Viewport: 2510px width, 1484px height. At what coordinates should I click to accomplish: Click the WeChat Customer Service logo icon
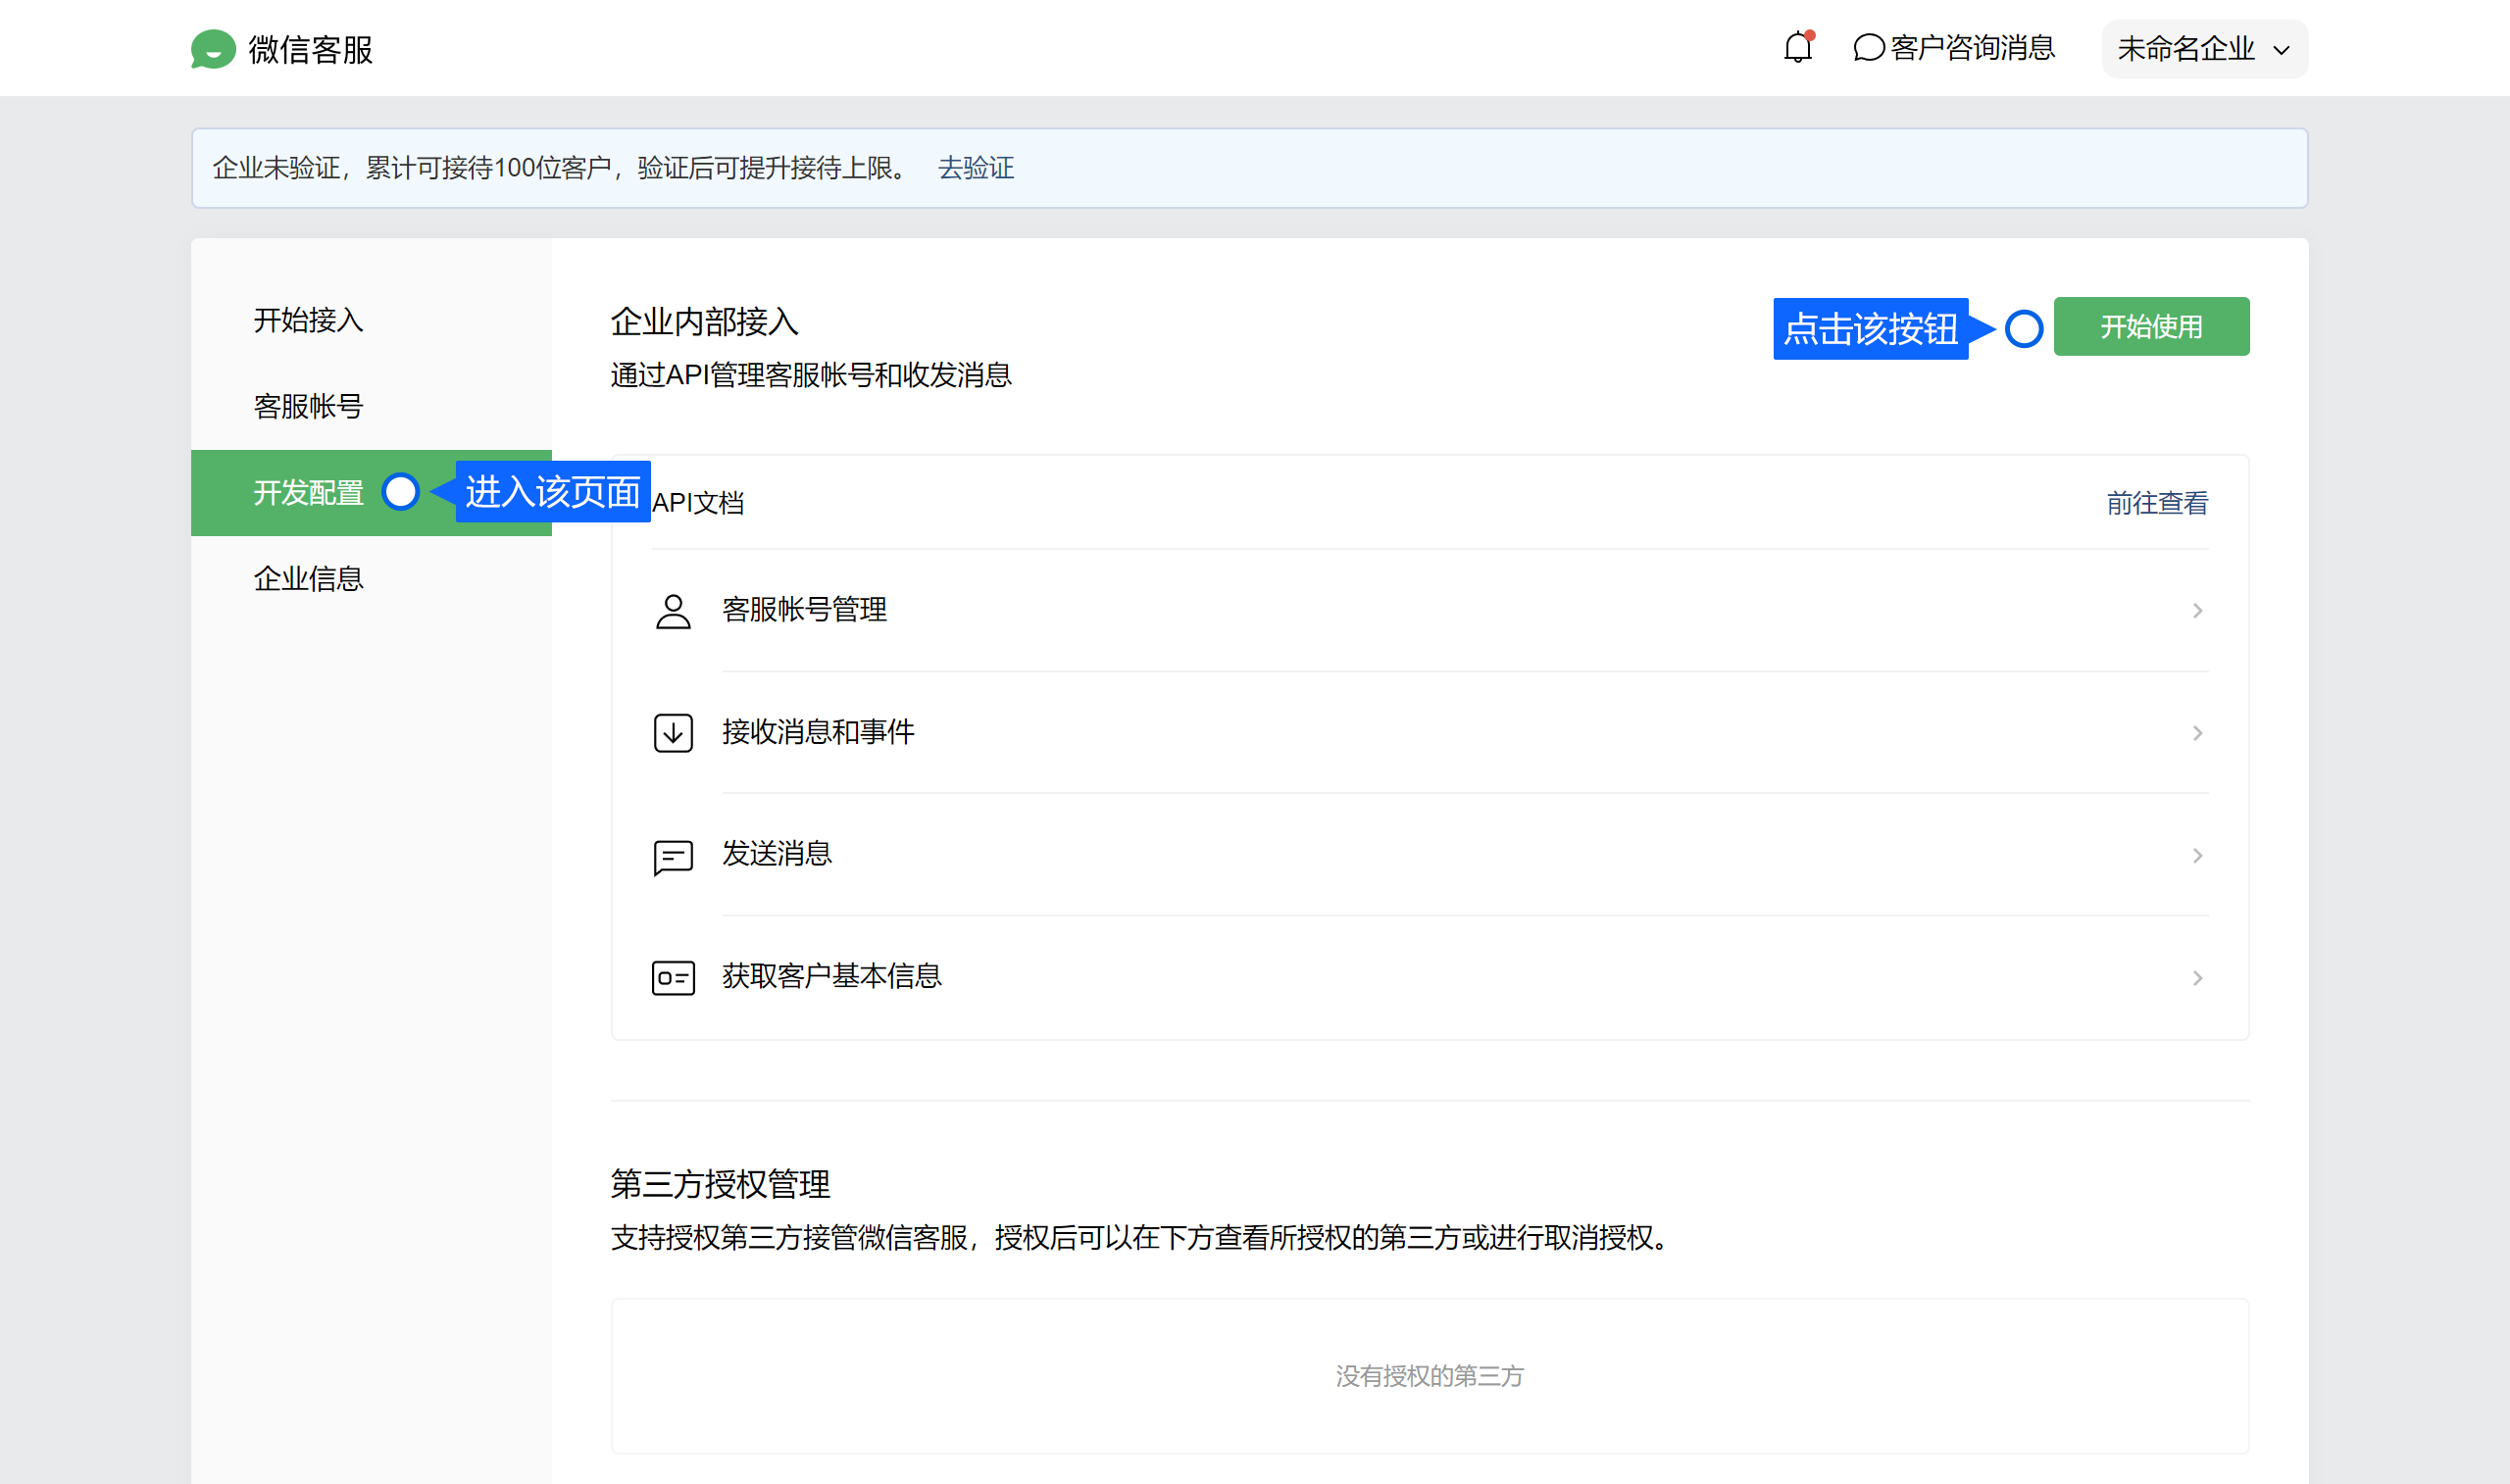point(213,49)
